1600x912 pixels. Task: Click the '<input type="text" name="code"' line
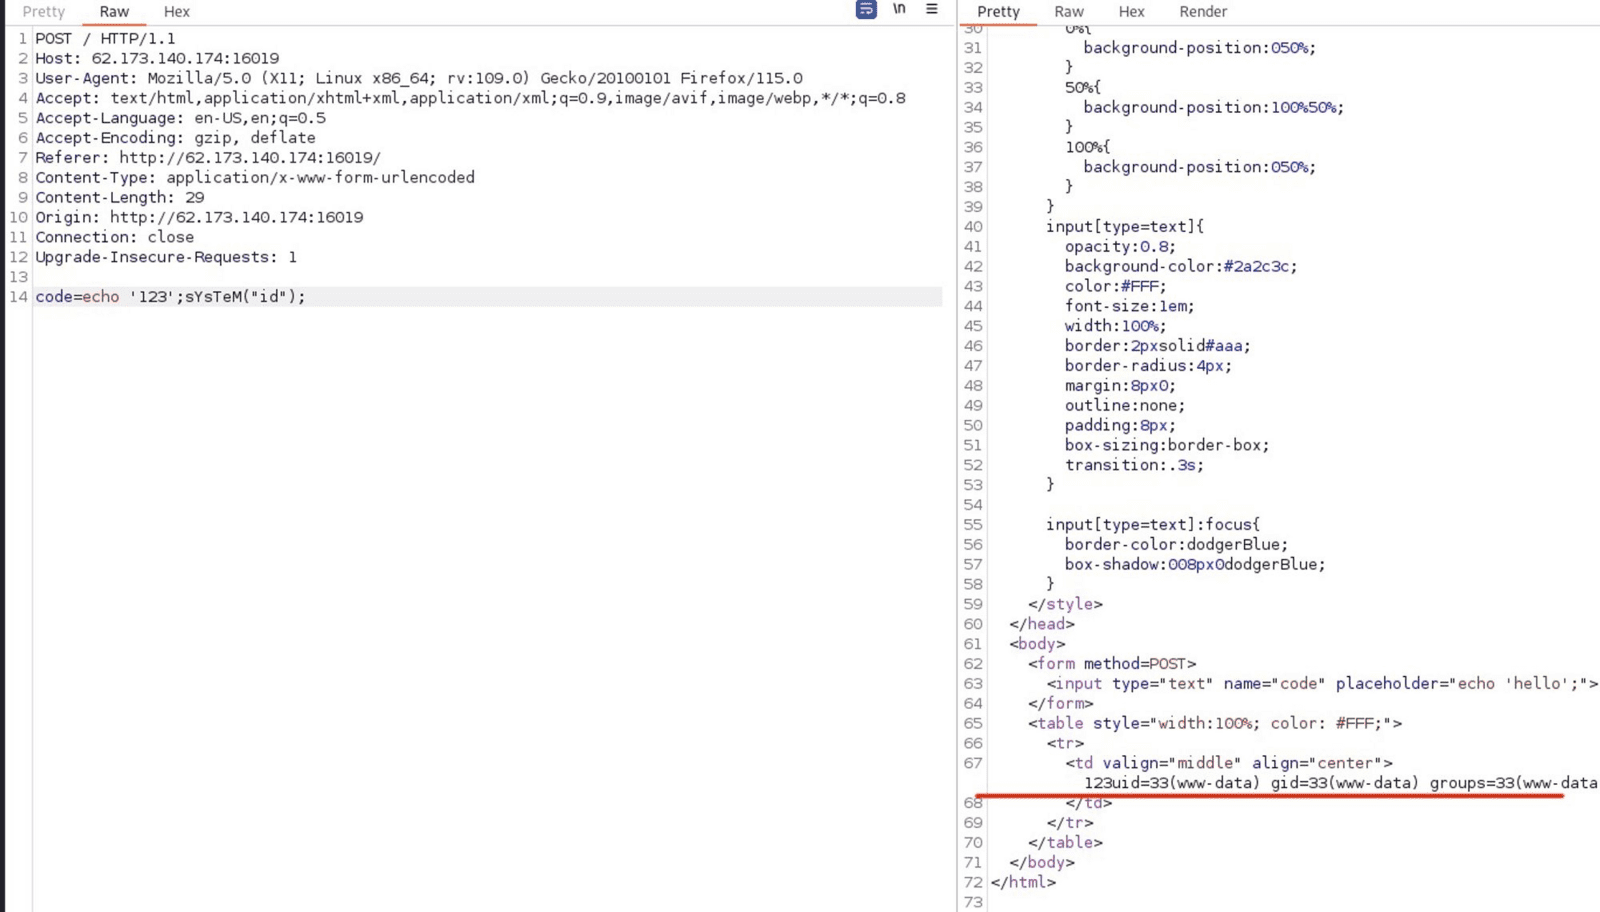pos(1322,684)
